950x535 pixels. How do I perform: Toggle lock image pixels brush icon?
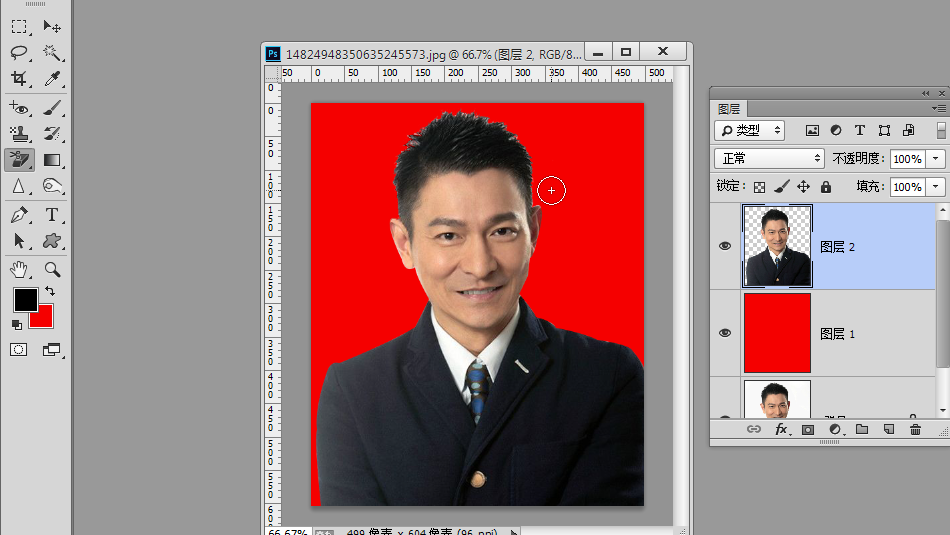click(782, 187)
